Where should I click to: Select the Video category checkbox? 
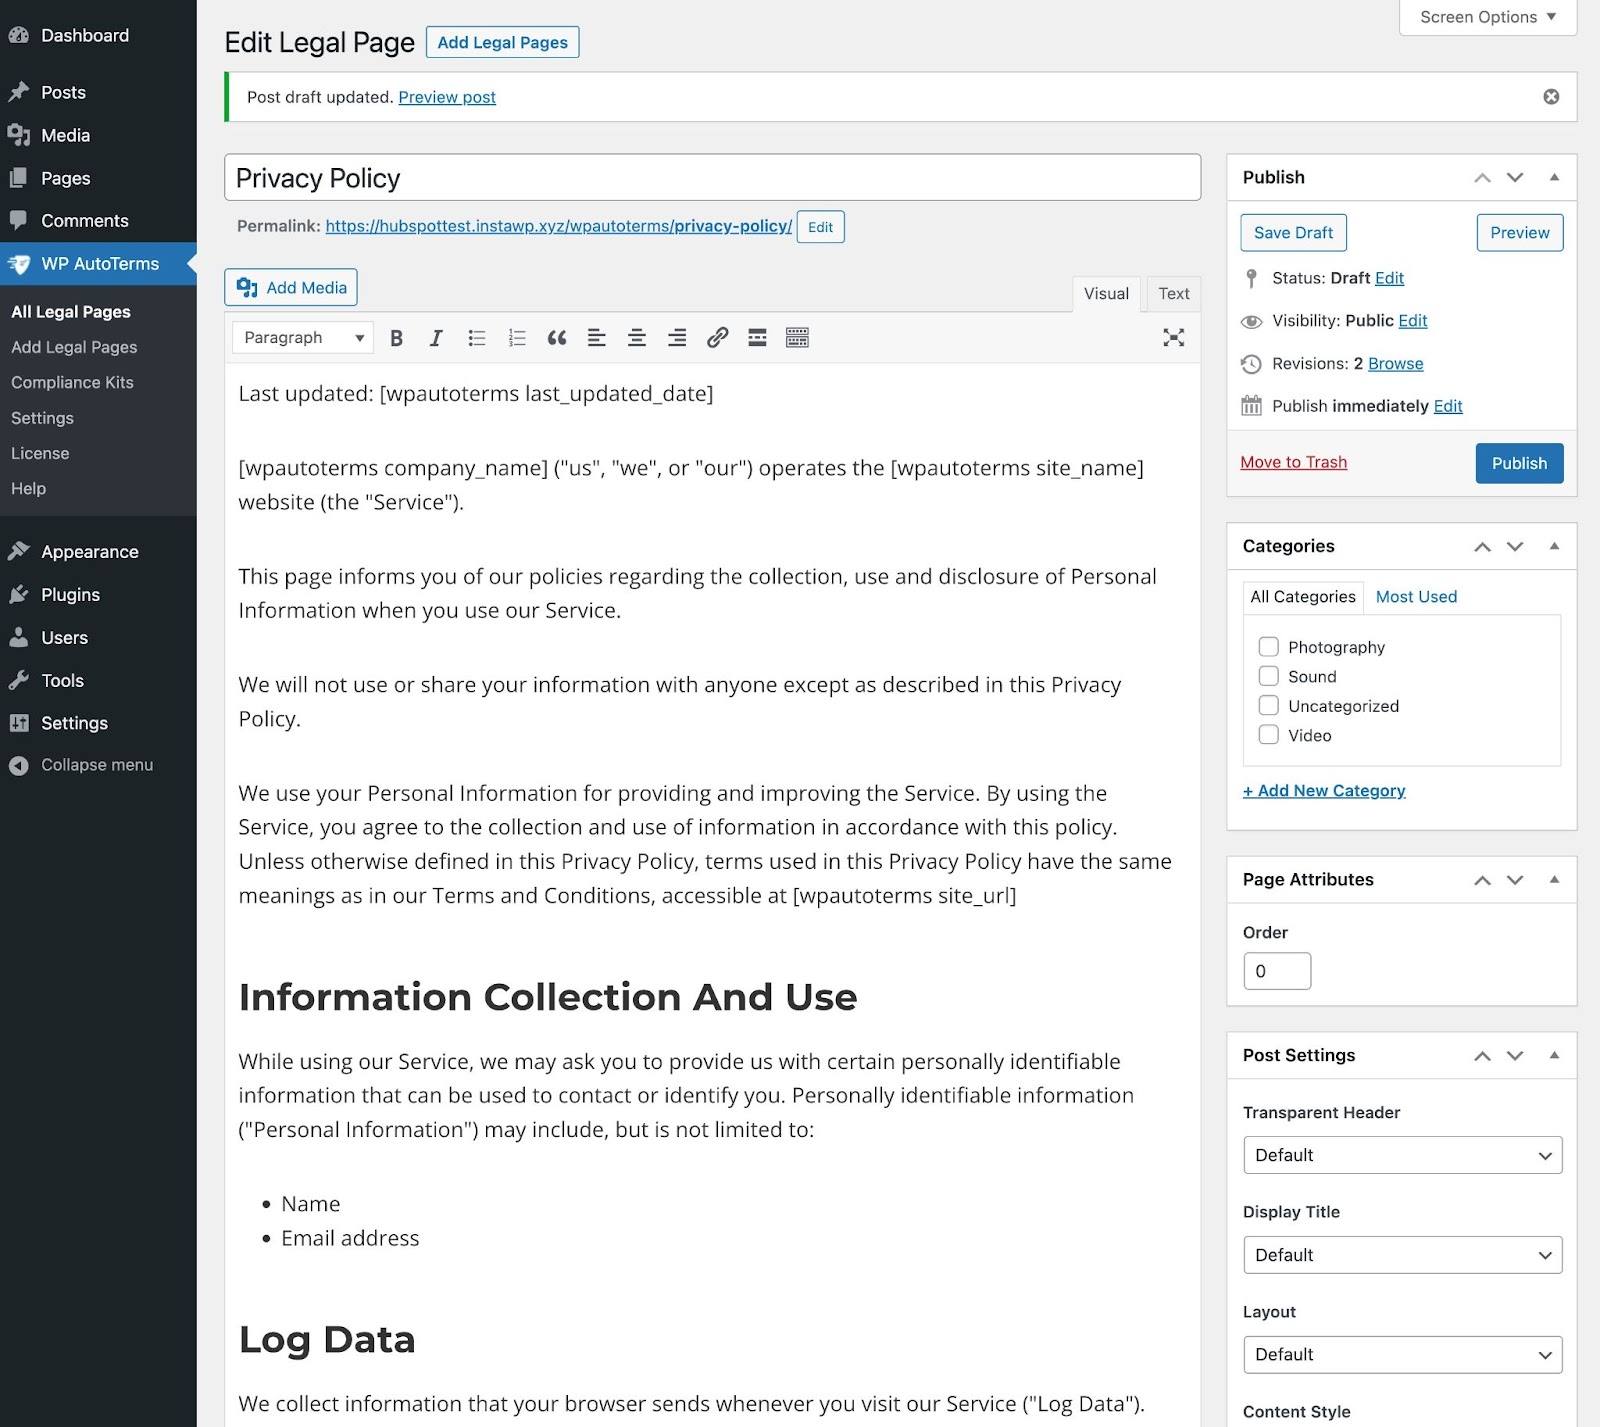point(1268,735)
